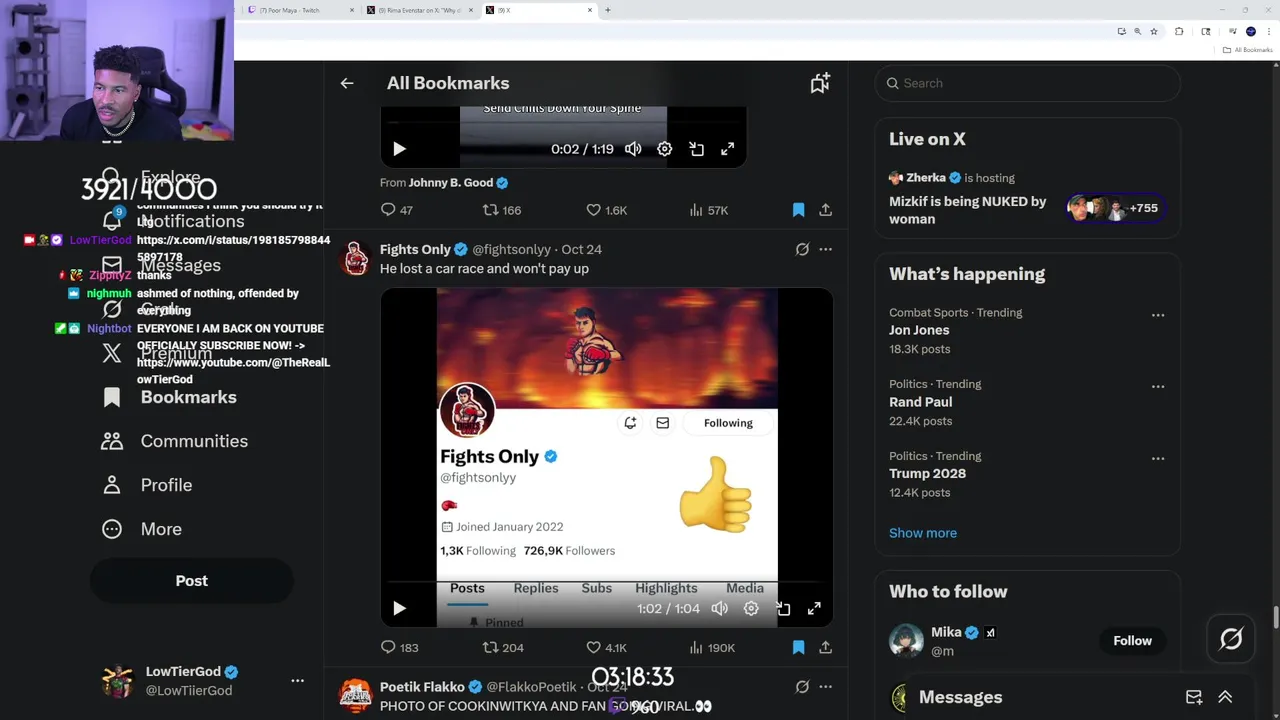Click Grok explain icon on Fights Only post
This screenshot has height=720, width=1280.
[x=802, y=249]
